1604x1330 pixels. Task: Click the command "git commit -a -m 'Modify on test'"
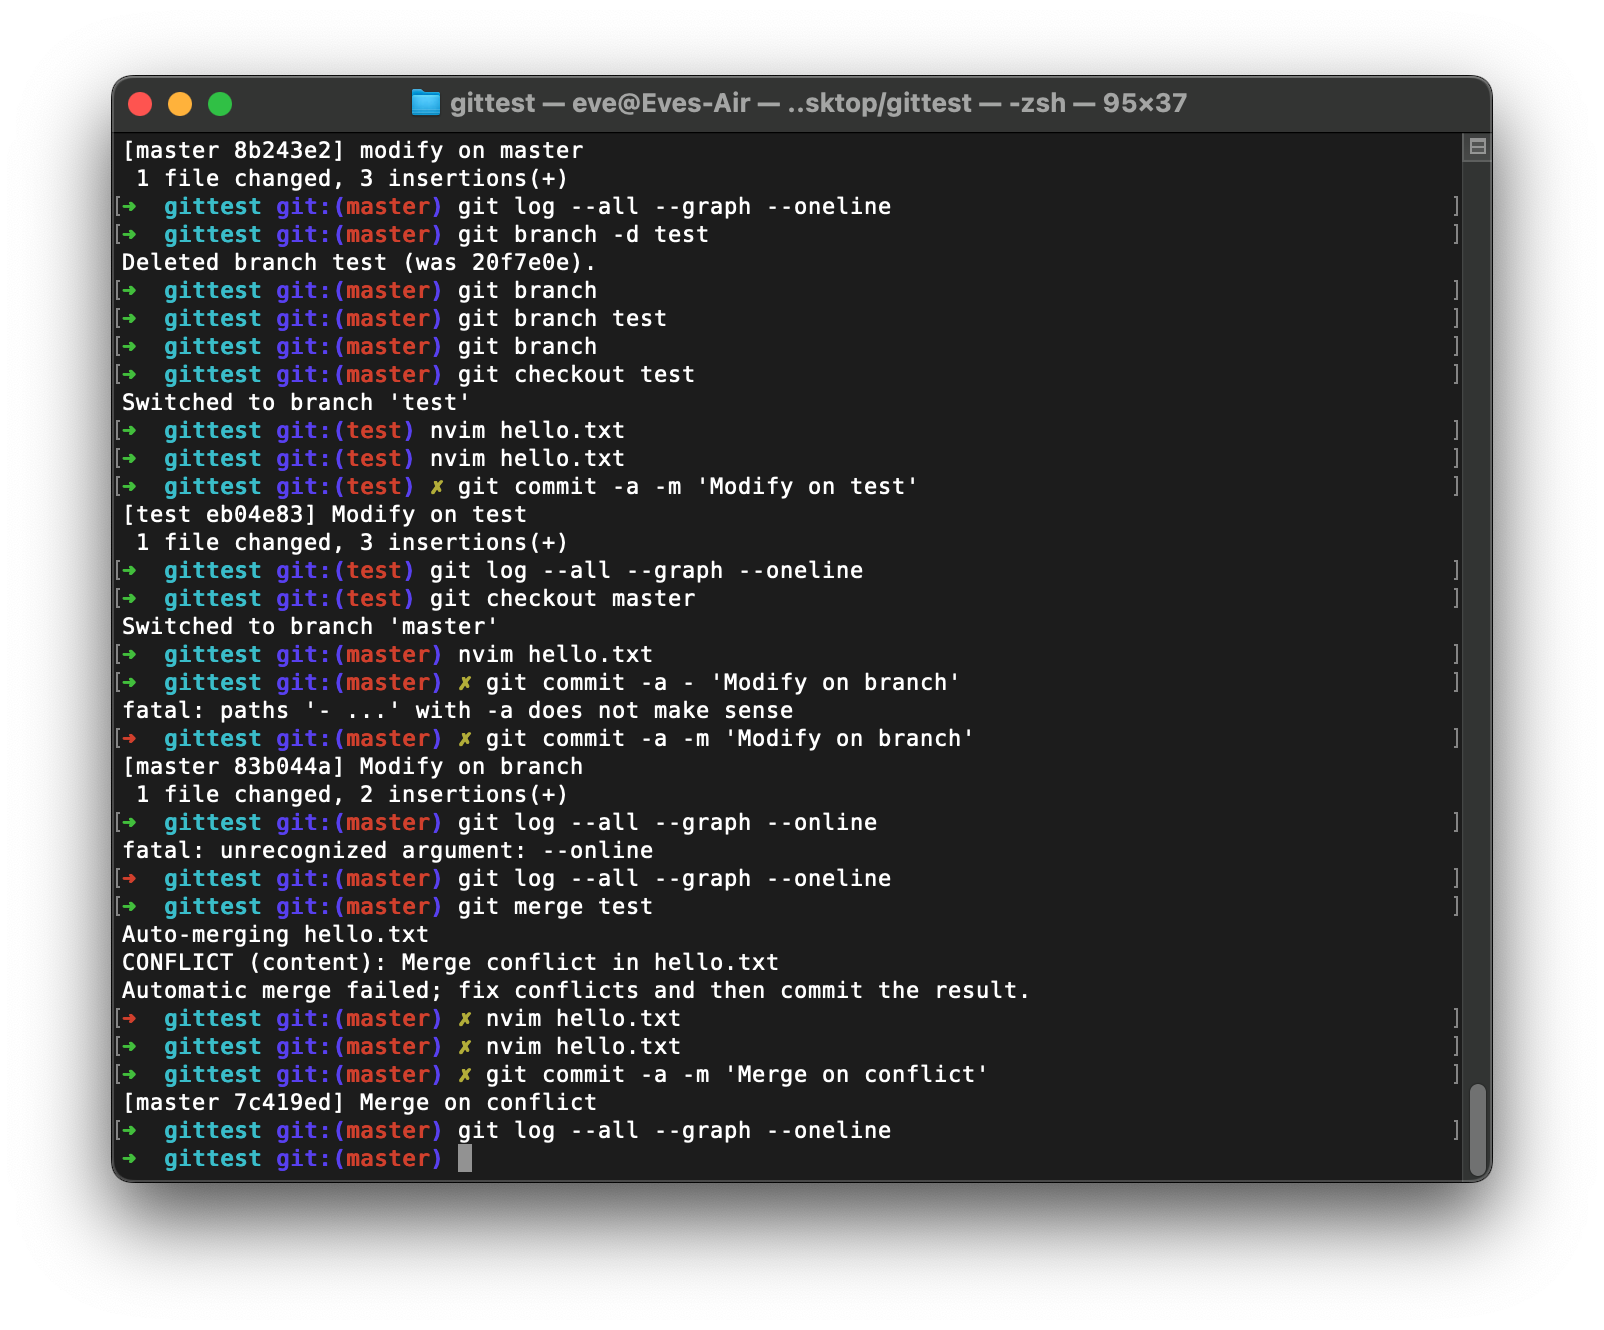pyautogui.click(x=688, y=487)
